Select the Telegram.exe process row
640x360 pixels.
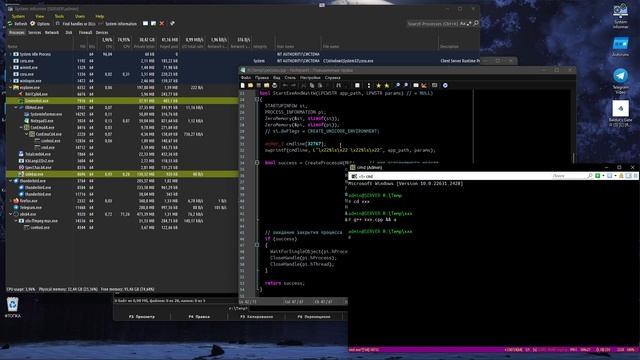122,207
